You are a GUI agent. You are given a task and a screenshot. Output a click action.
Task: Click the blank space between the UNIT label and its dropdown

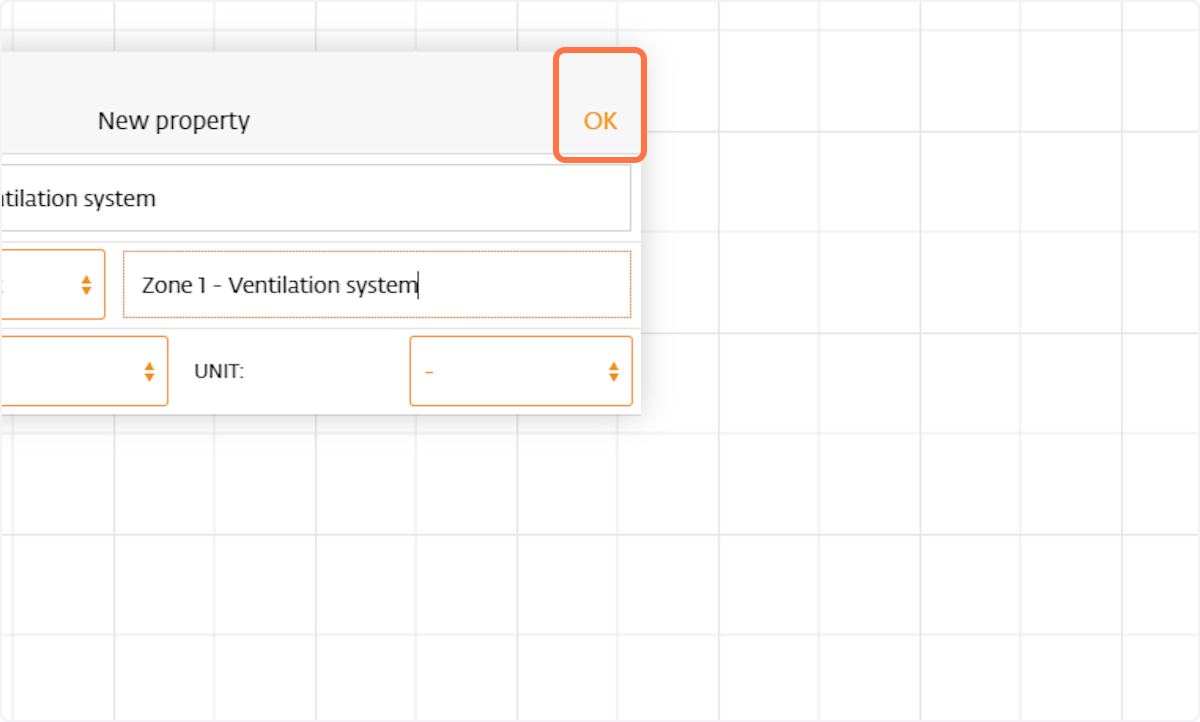(327, 371)
